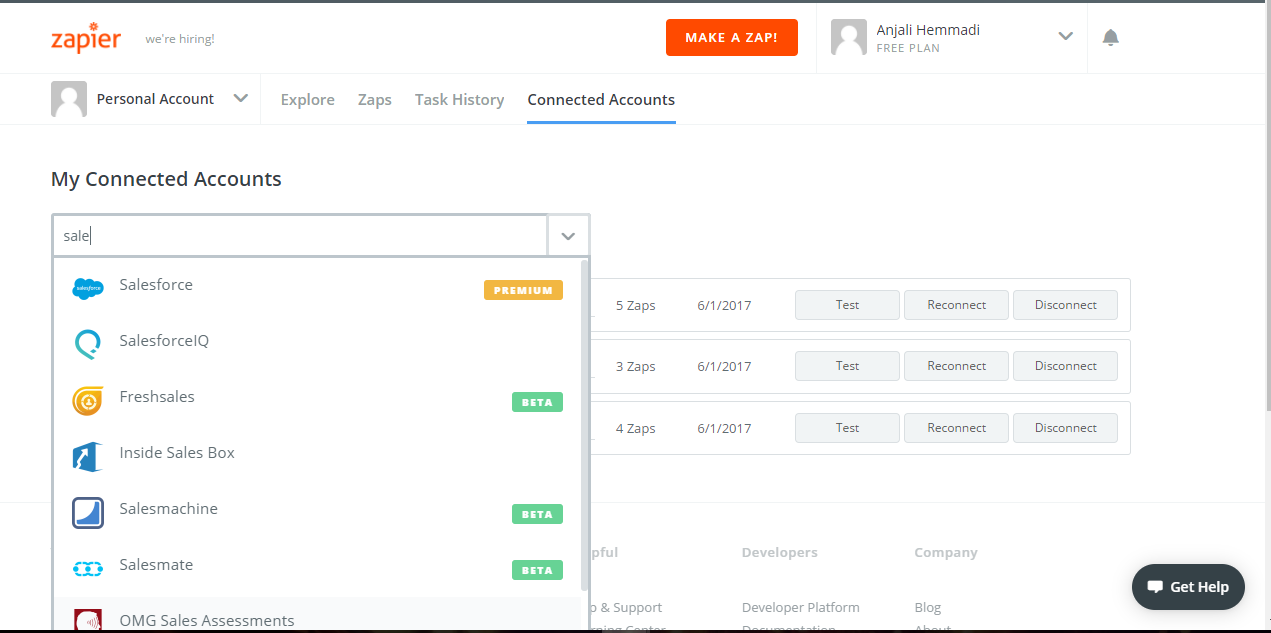Open the notifications bell
Screen dimensions: 1271x633
[1110, 38]
